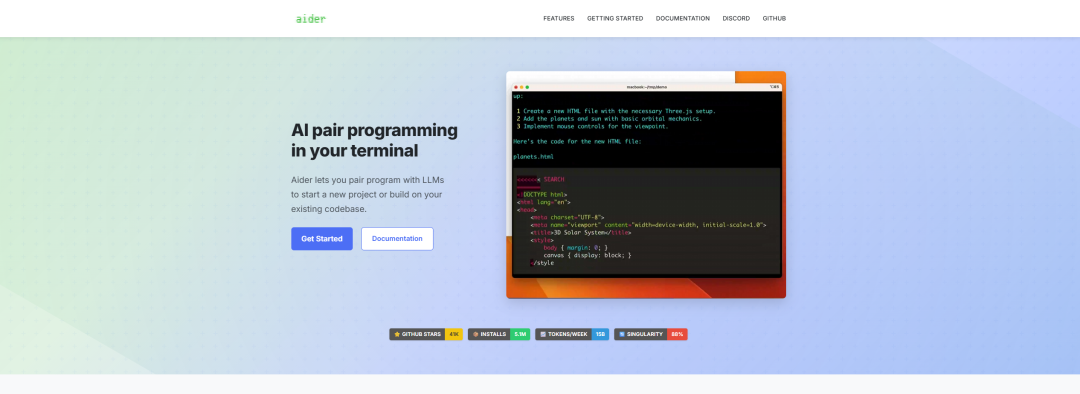
Task: Click the red close dot of the demo terminal
Action: [x=516, y=87]
